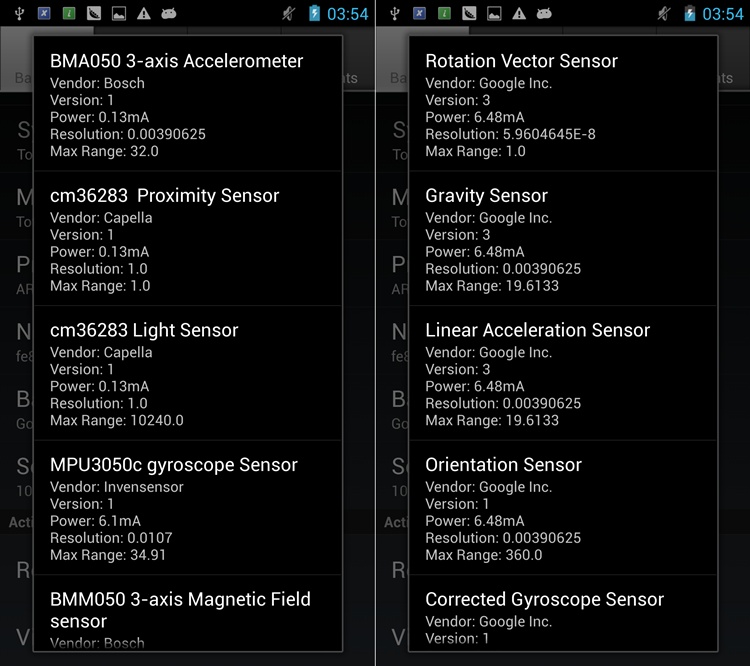Click 'Resolution: 1.0' under Light Sensor
The height and width of the screenshot is (666, 750).
tap(99, 403)
